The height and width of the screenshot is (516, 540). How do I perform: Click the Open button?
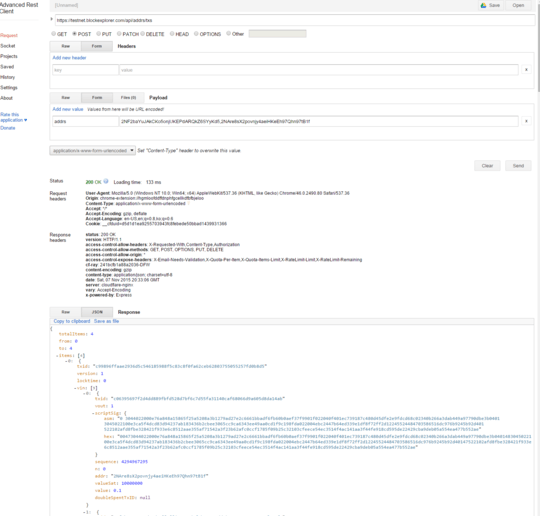point(518,5)
